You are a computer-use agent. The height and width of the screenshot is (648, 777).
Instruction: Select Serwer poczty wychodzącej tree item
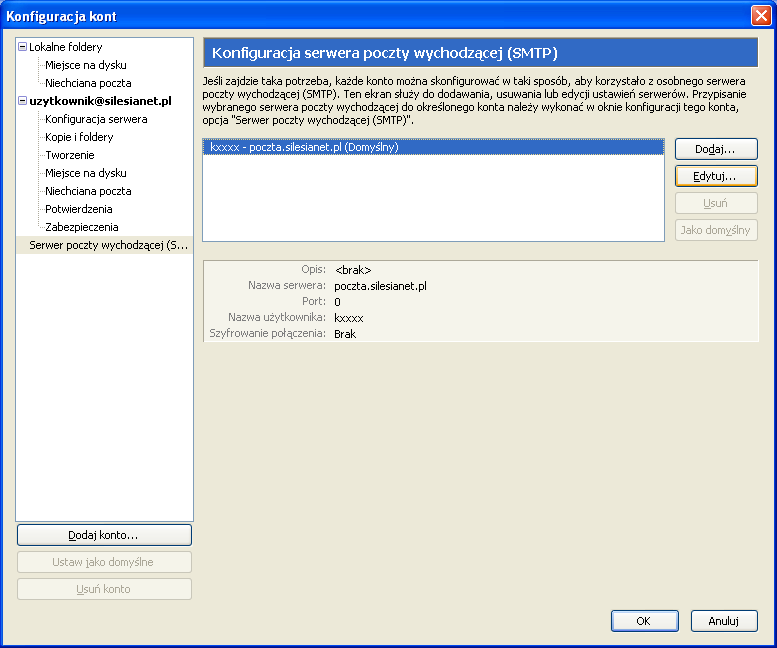108,245
